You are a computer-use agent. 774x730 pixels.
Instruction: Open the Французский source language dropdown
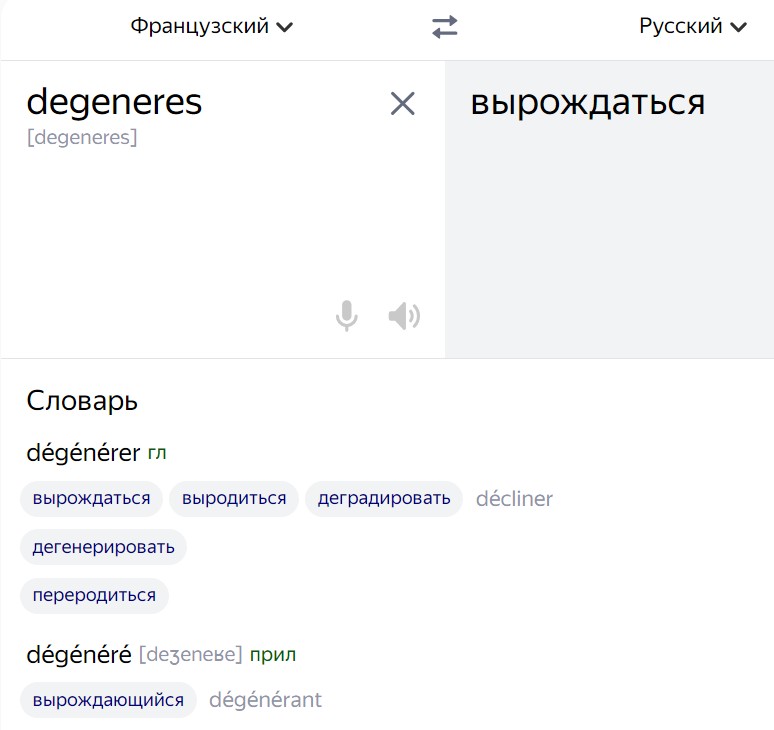coord(212,26)
